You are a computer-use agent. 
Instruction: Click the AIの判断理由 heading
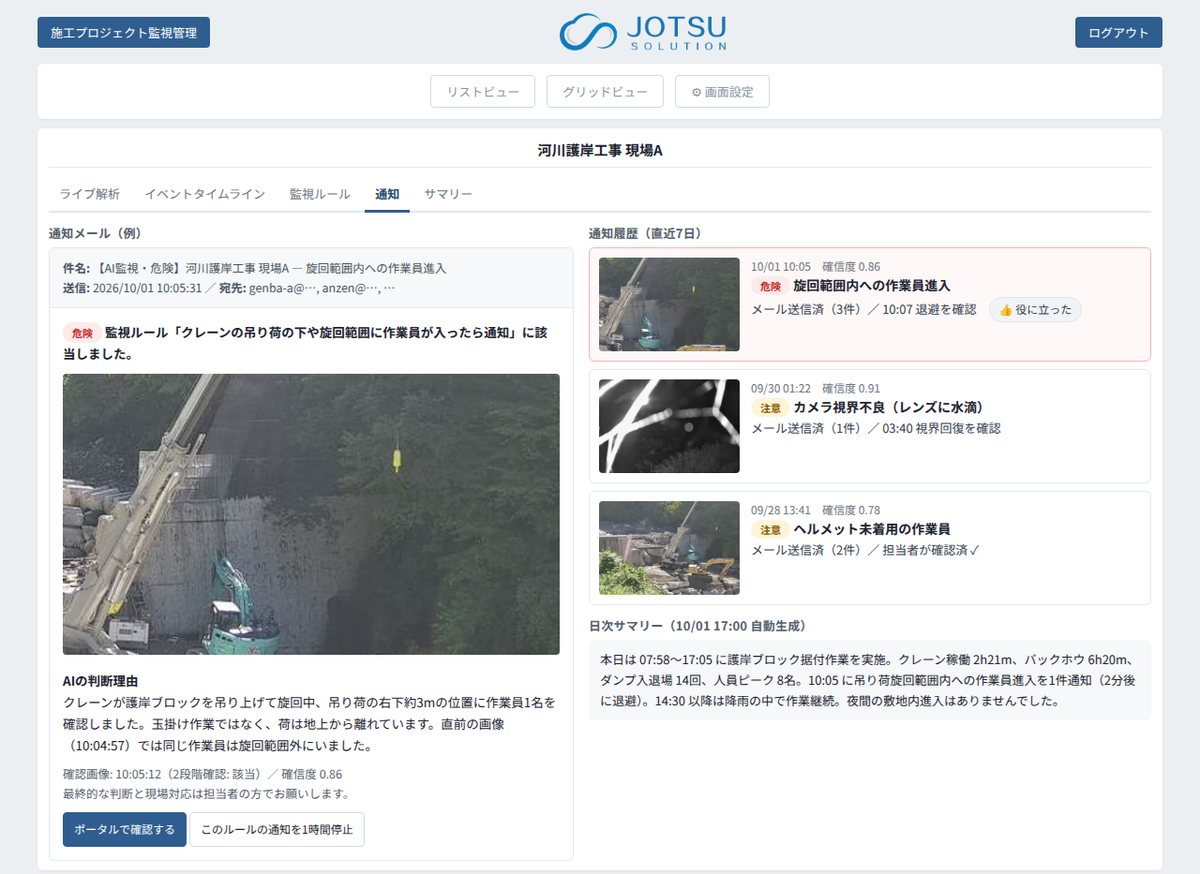(100, 681)
